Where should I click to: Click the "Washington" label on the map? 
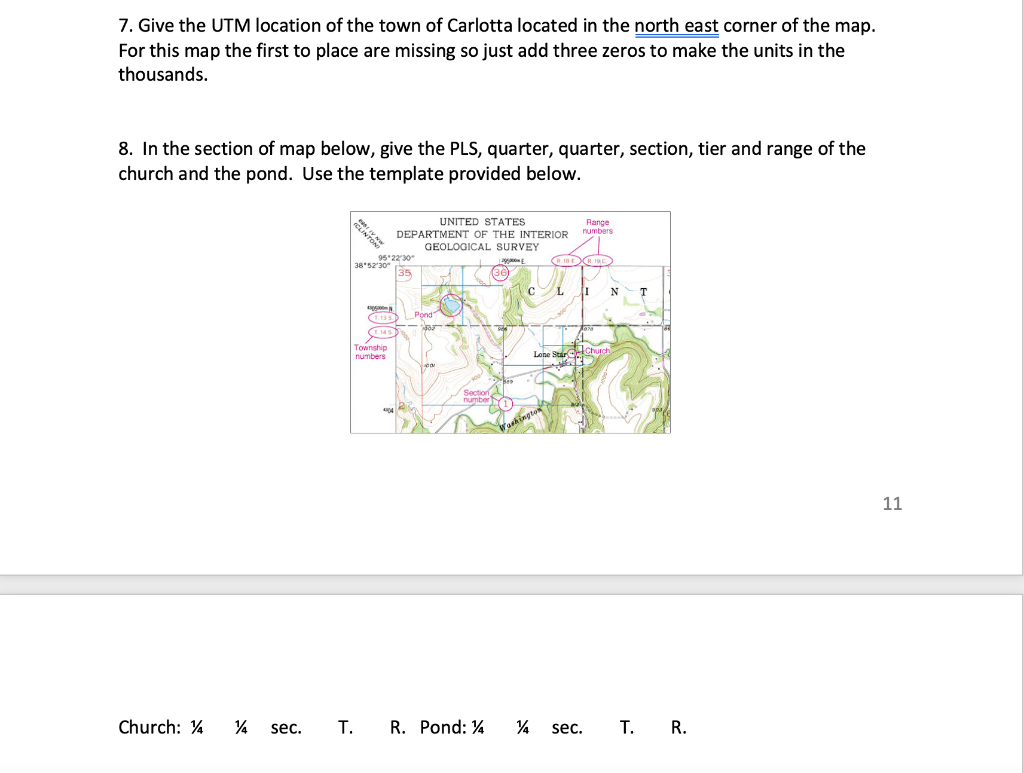[x=520, y=420]
